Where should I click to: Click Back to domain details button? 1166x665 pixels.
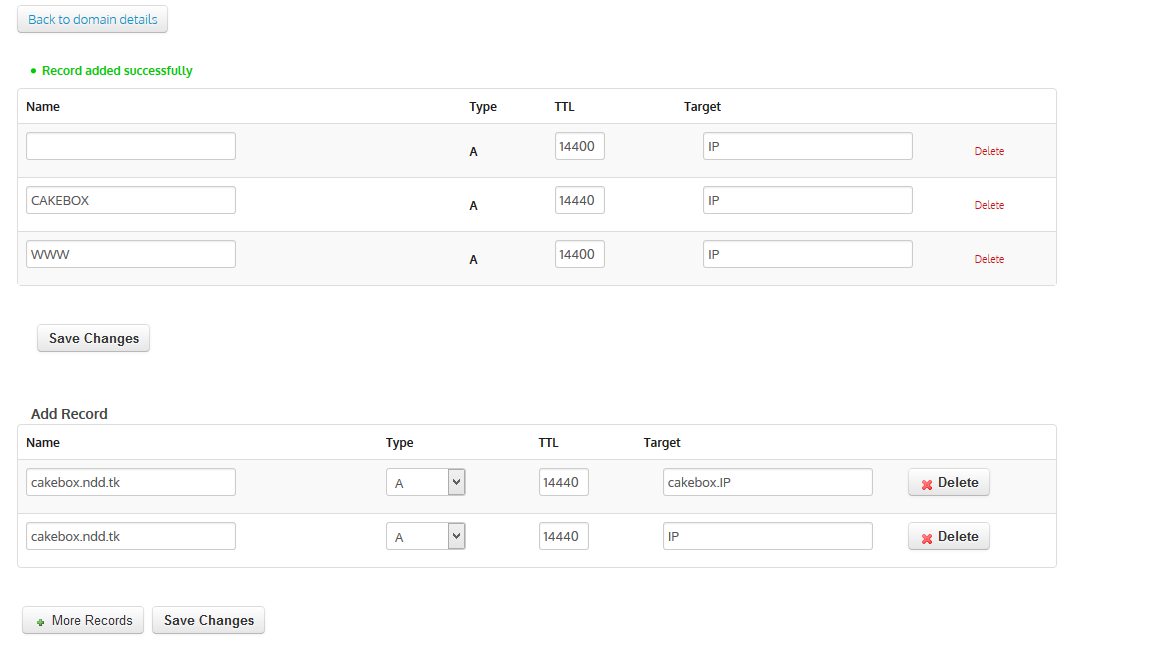pyautogui.click(x=92, y=19)
